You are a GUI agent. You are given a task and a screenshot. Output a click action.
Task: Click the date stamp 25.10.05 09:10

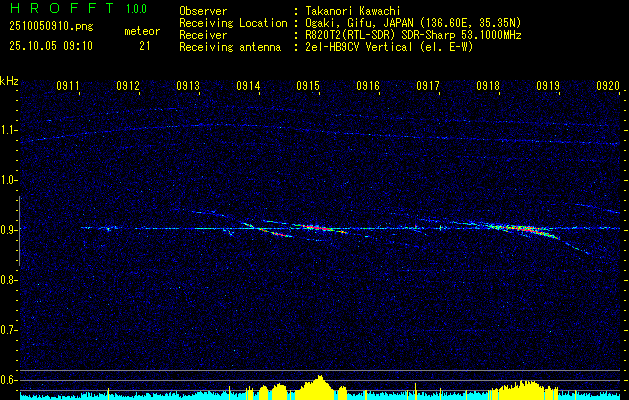click(51, 46)
